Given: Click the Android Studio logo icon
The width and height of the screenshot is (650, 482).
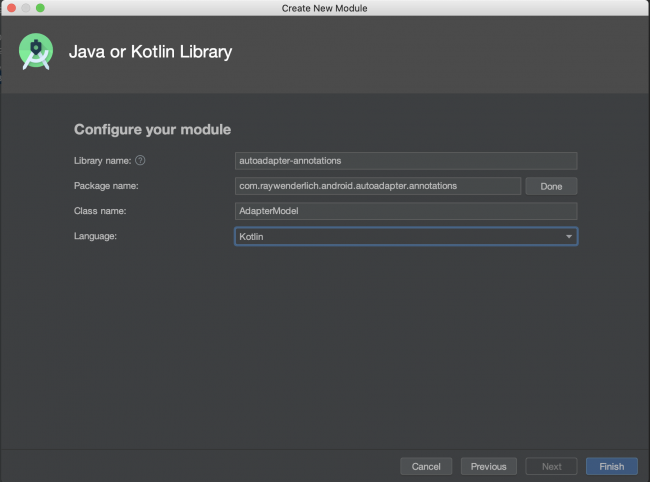Looking at the screenshot, I should pos(36,51).
